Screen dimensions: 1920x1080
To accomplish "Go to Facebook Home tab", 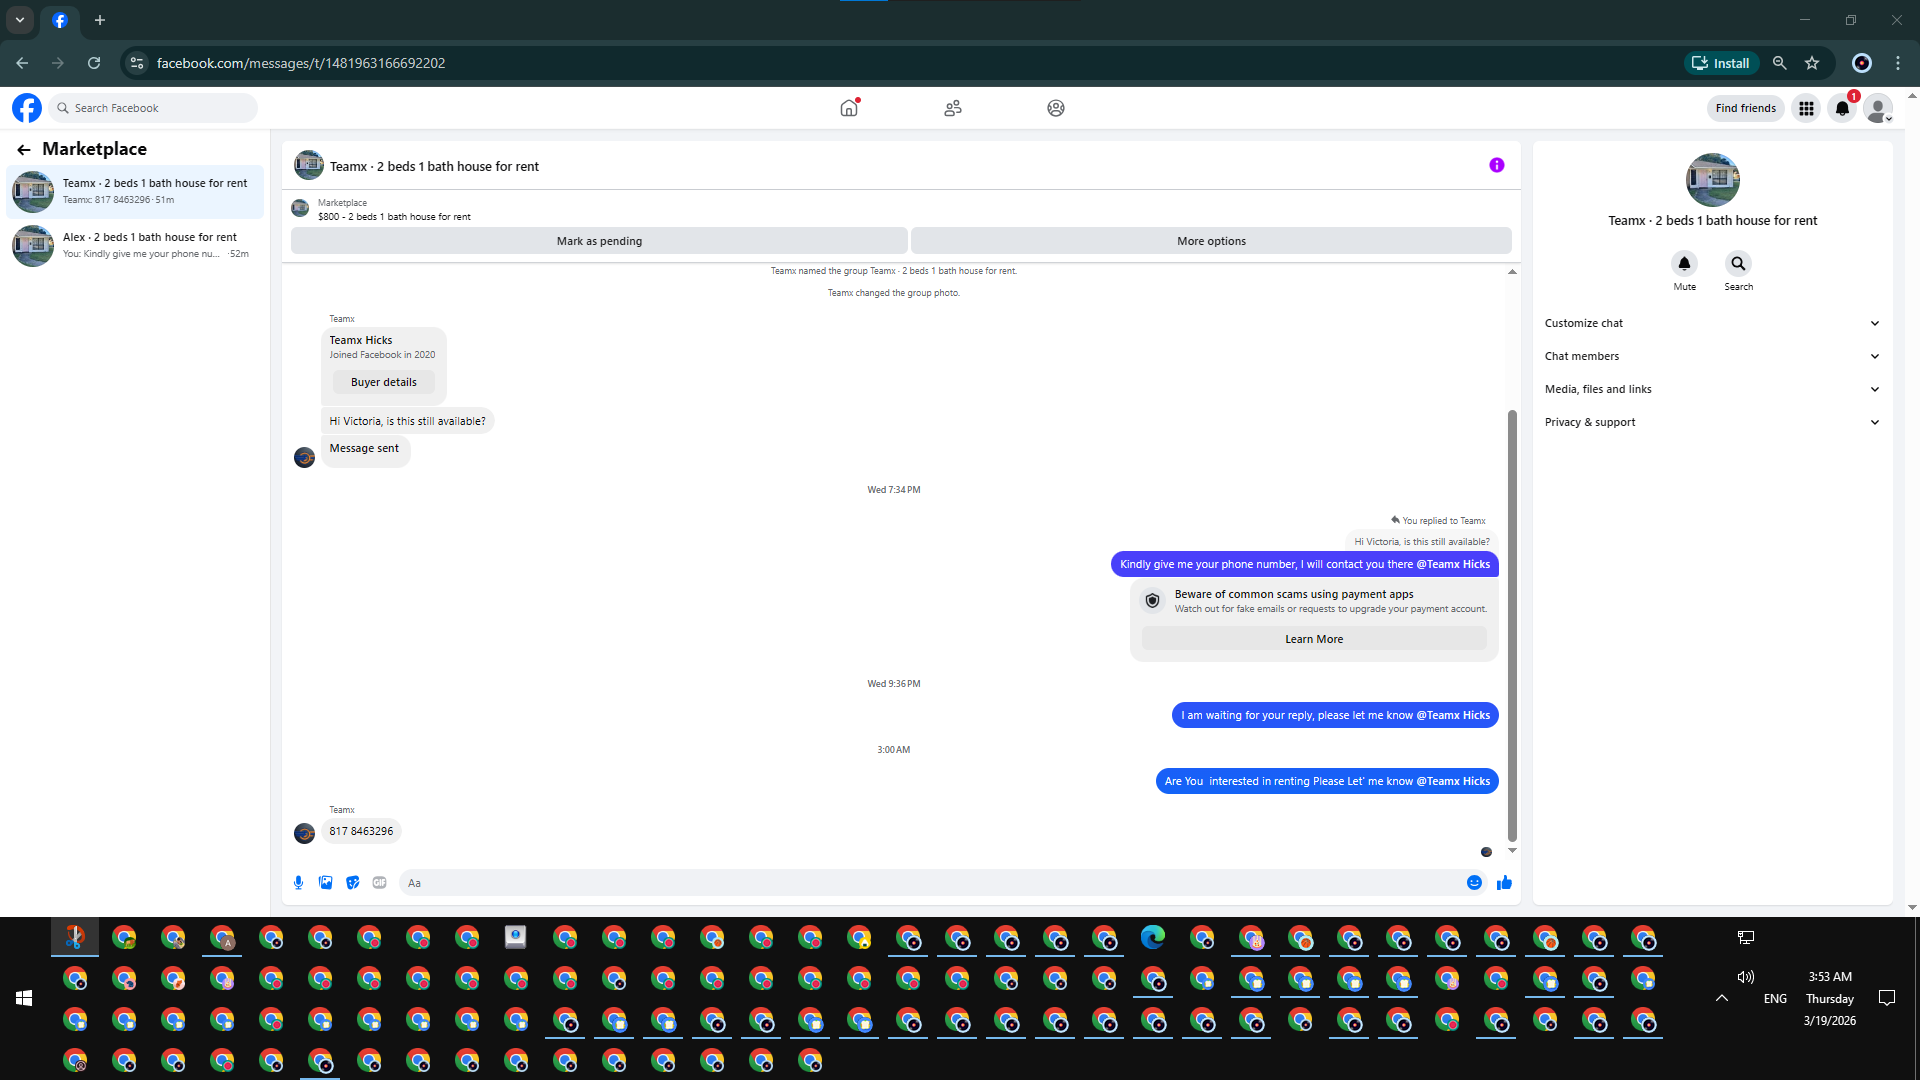I will [849, 108].
